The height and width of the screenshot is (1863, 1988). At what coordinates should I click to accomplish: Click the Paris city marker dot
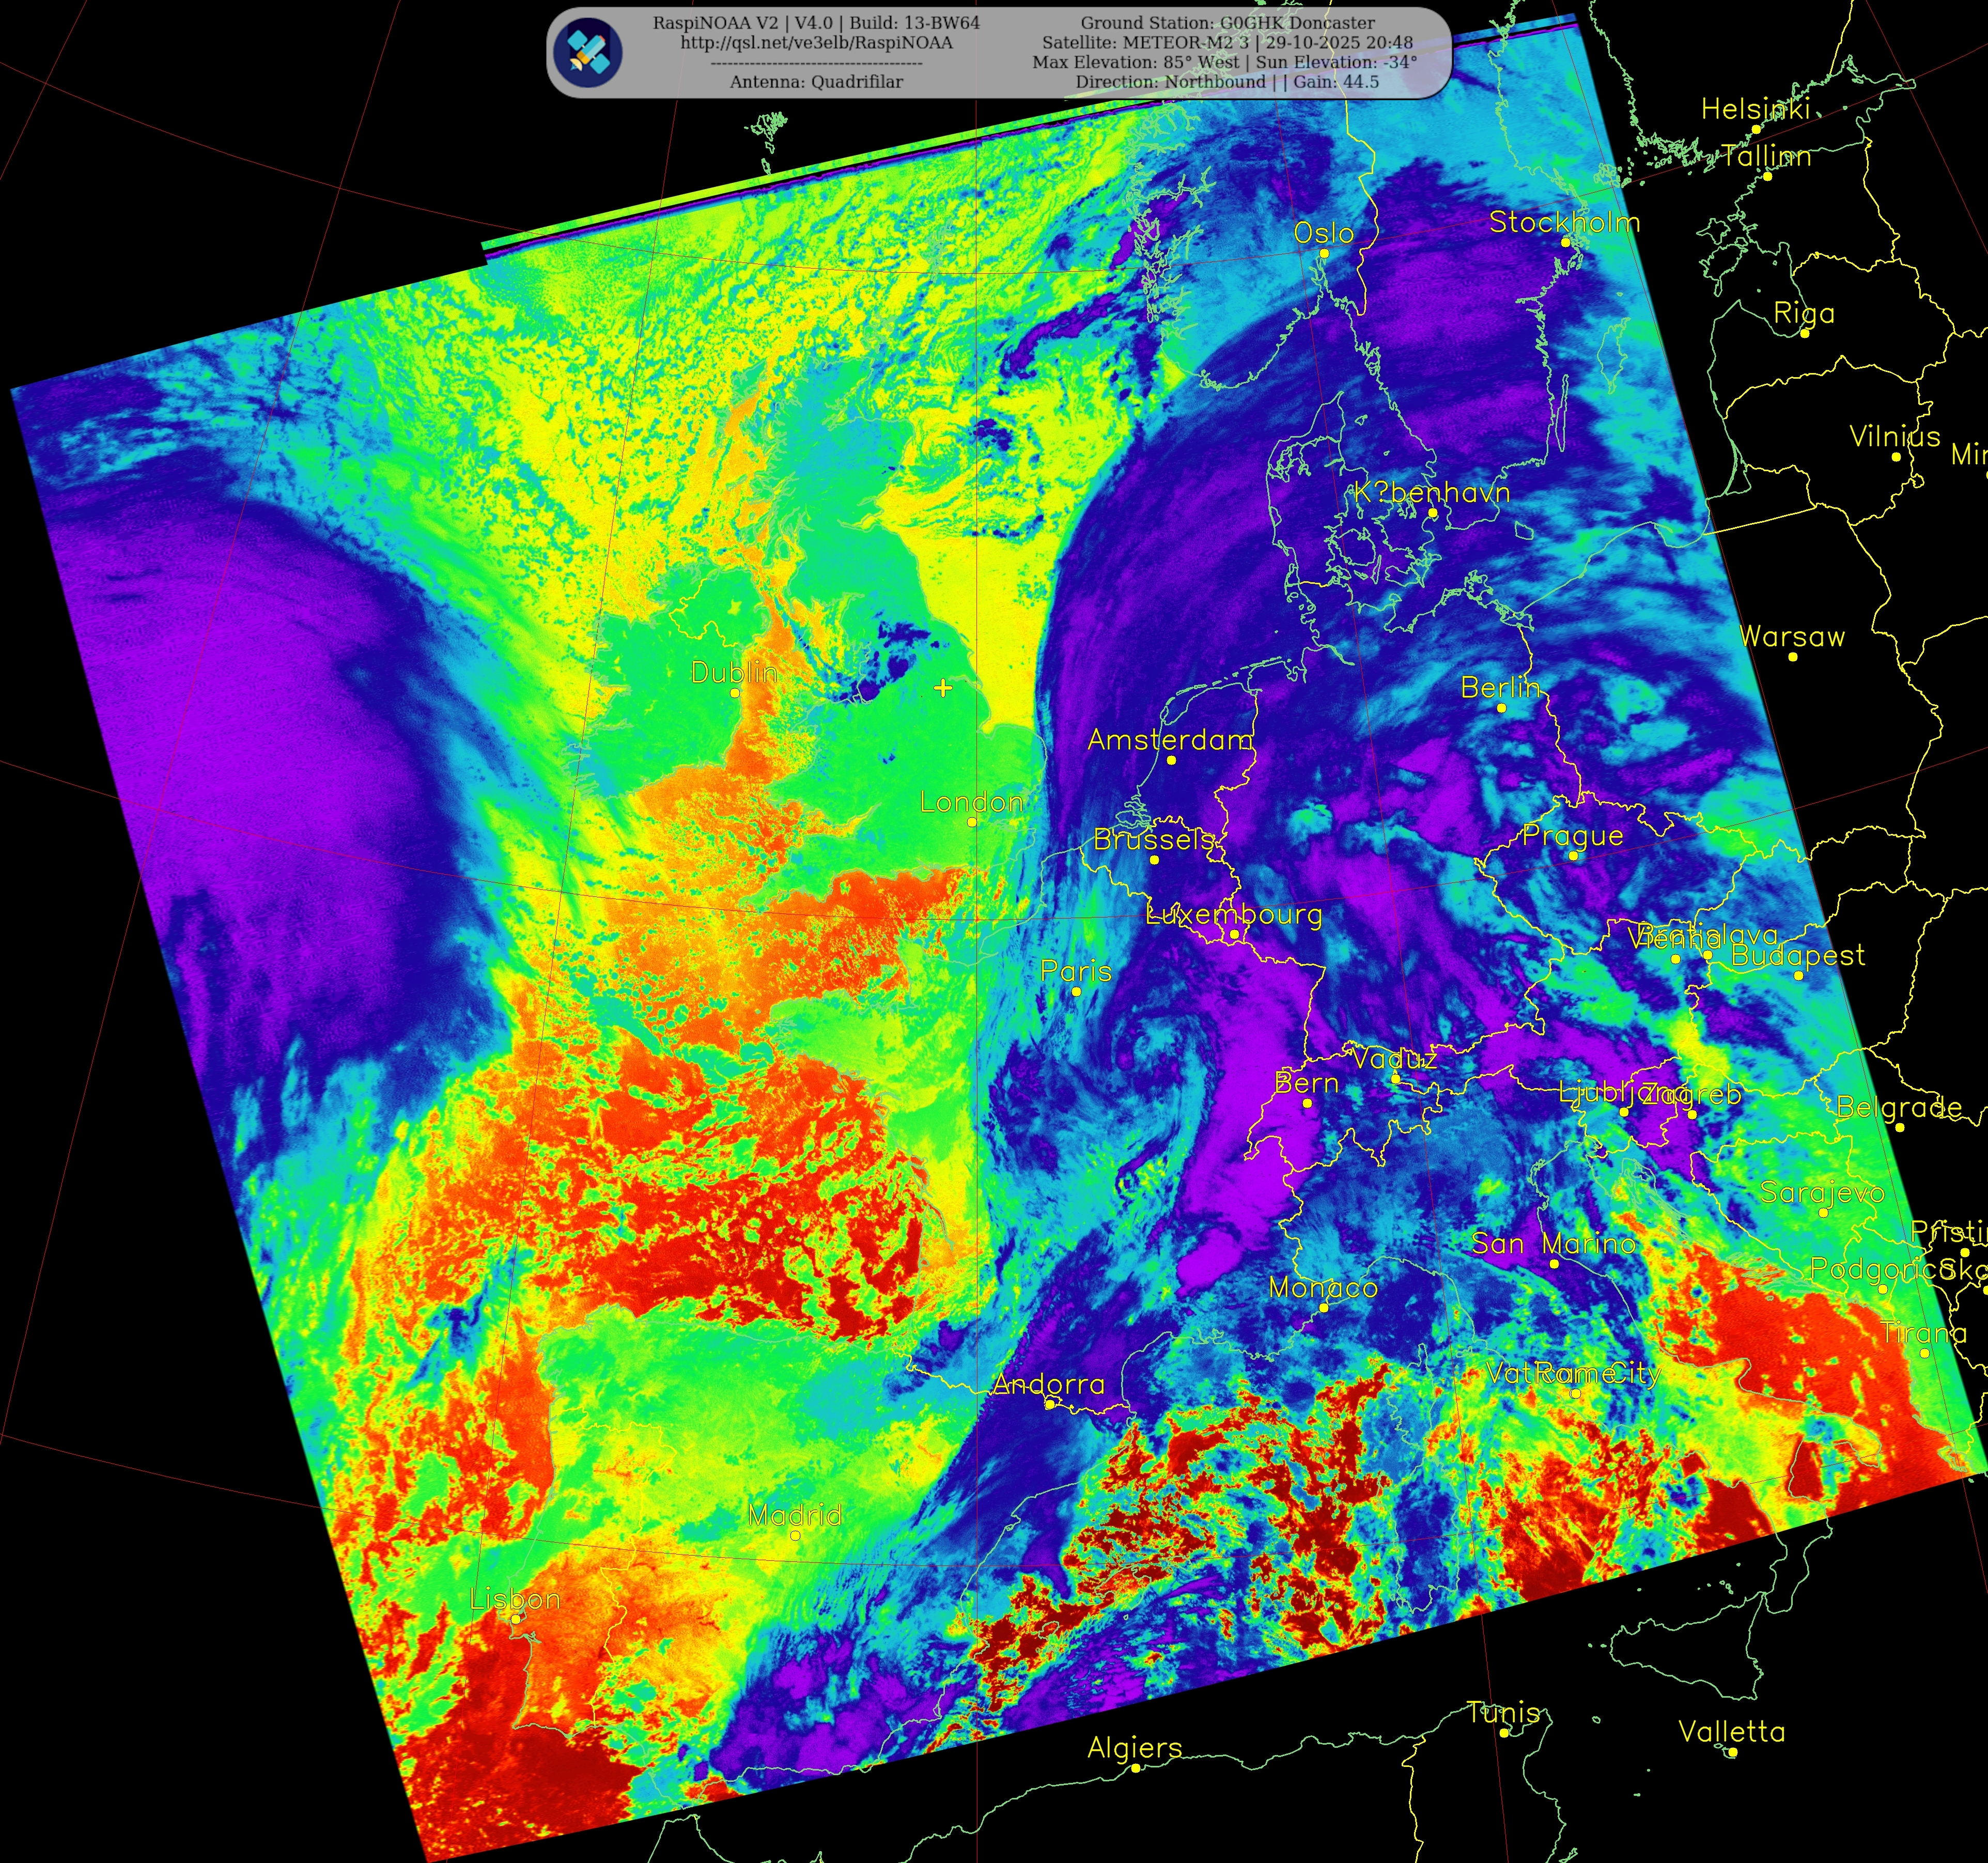click(x=1076, y=991)
